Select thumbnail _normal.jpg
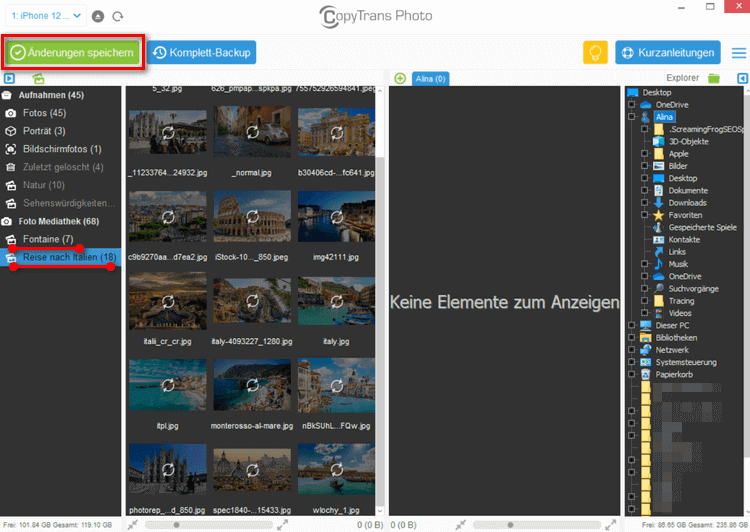Image resolution: width=750 pixels, height=532 pixels. pos(252,132)
